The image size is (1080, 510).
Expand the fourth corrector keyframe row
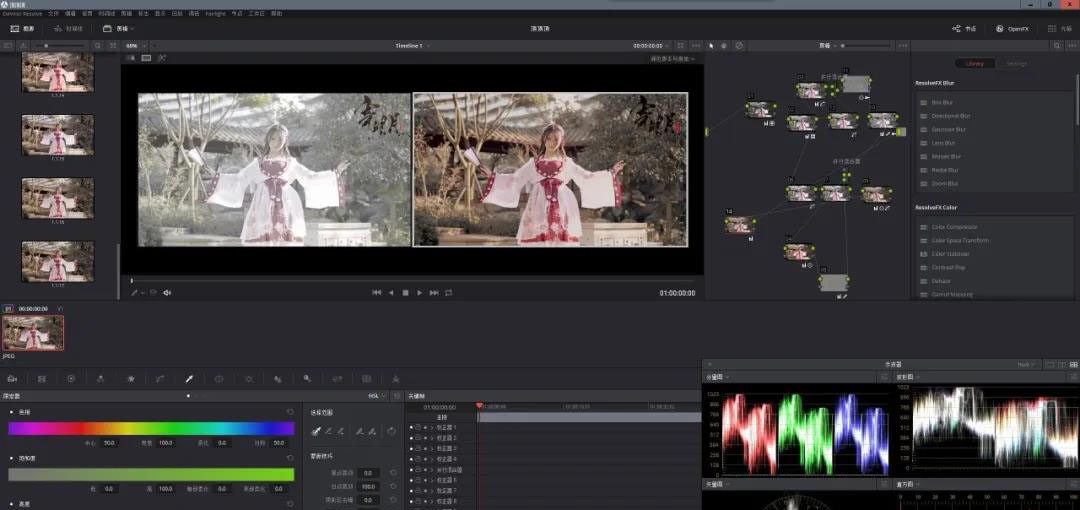[433, 459]
